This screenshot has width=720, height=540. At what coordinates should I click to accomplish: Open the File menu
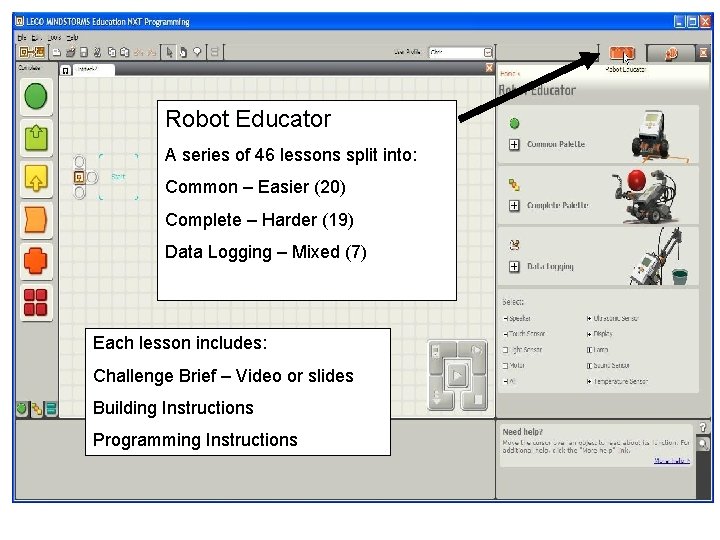[22, 38]
